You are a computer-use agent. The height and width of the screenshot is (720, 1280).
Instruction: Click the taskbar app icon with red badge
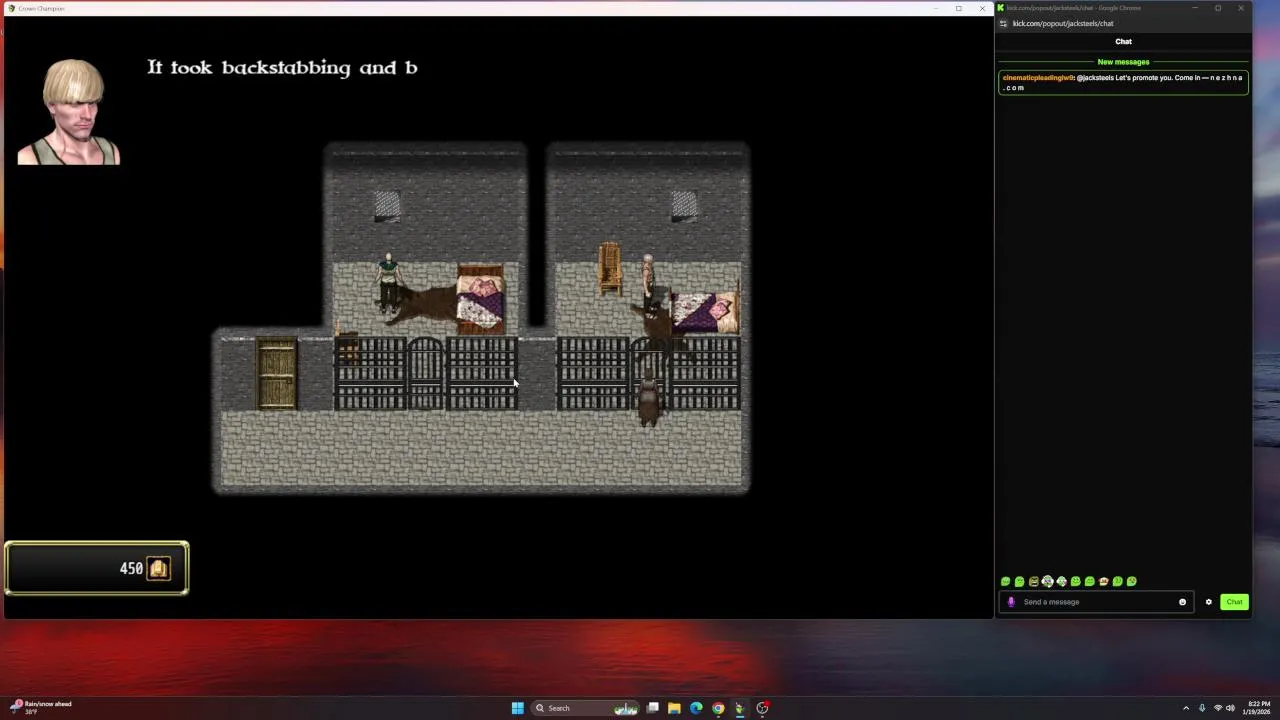pos(762,708)
